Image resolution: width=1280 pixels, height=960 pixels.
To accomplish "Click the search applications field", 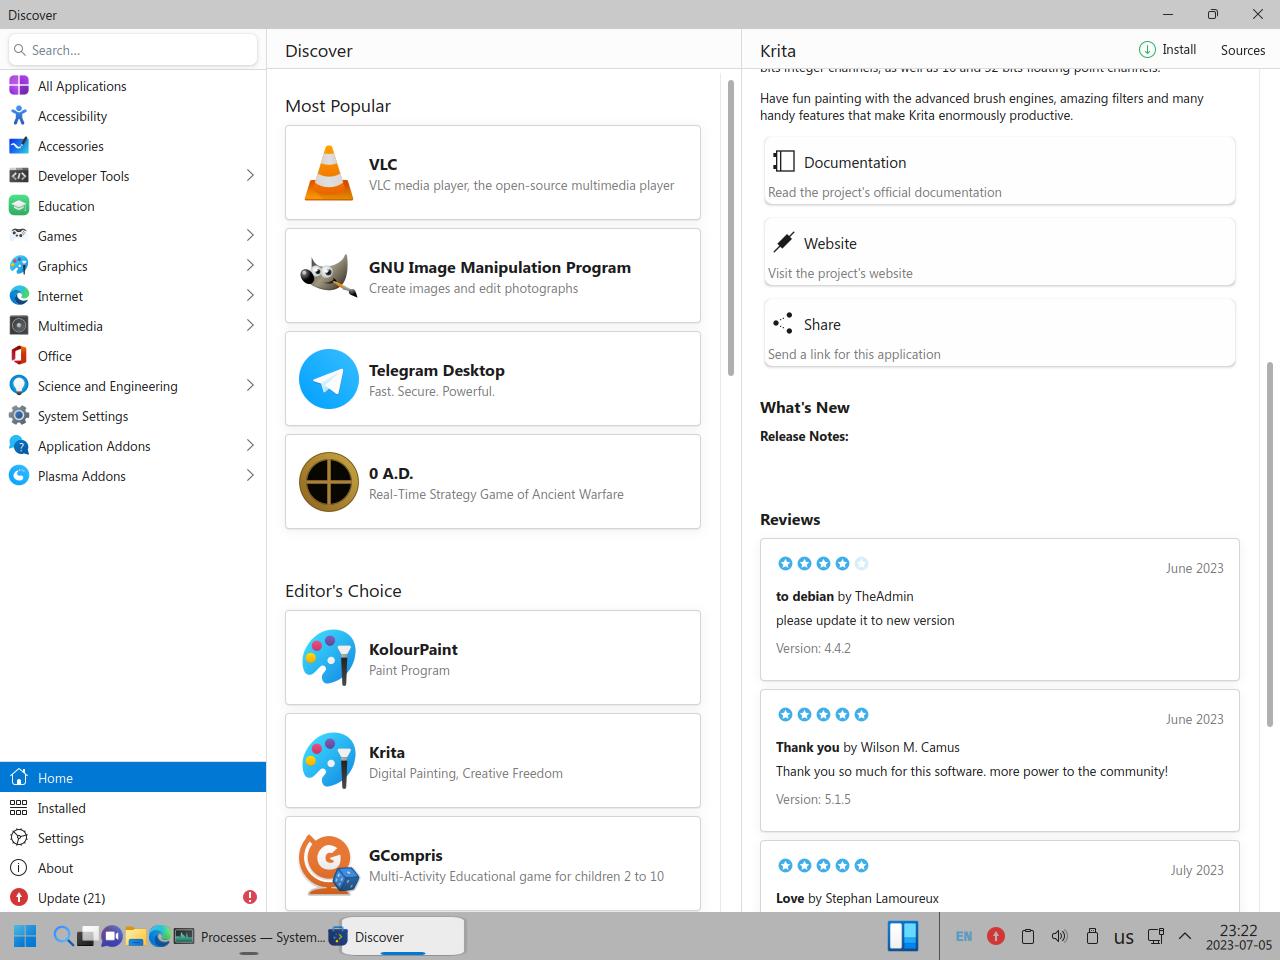I will [x=133, y=50].
